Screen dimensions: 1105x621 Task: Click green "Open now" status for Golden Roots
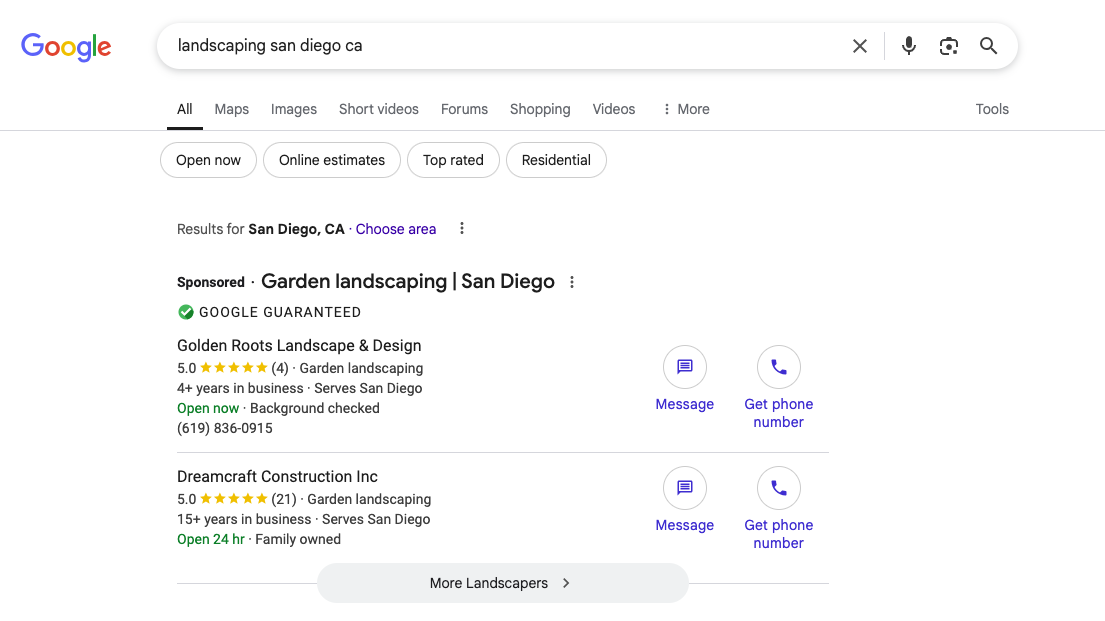(208, 408)
